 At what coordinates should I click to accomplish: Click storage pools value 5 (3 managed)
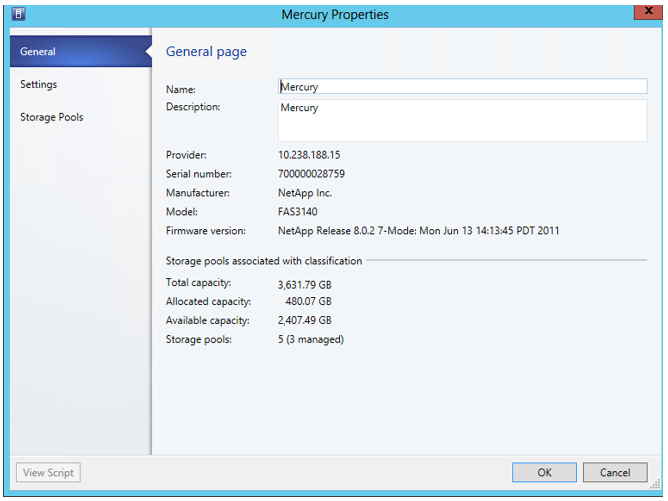coord(311,340)
